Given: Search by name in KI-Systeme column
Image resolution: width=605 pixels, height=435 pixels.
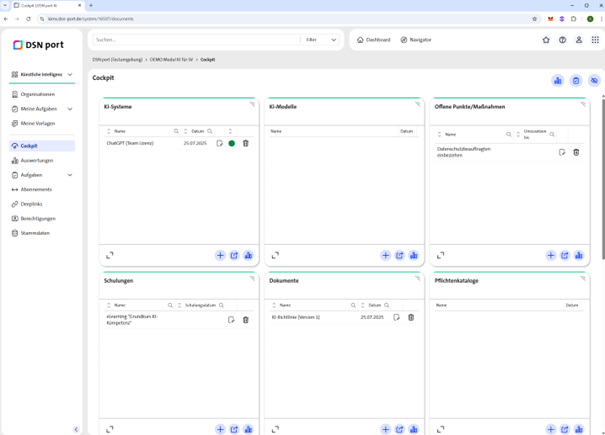Looking at the screenshot, I should click(176, 131).
